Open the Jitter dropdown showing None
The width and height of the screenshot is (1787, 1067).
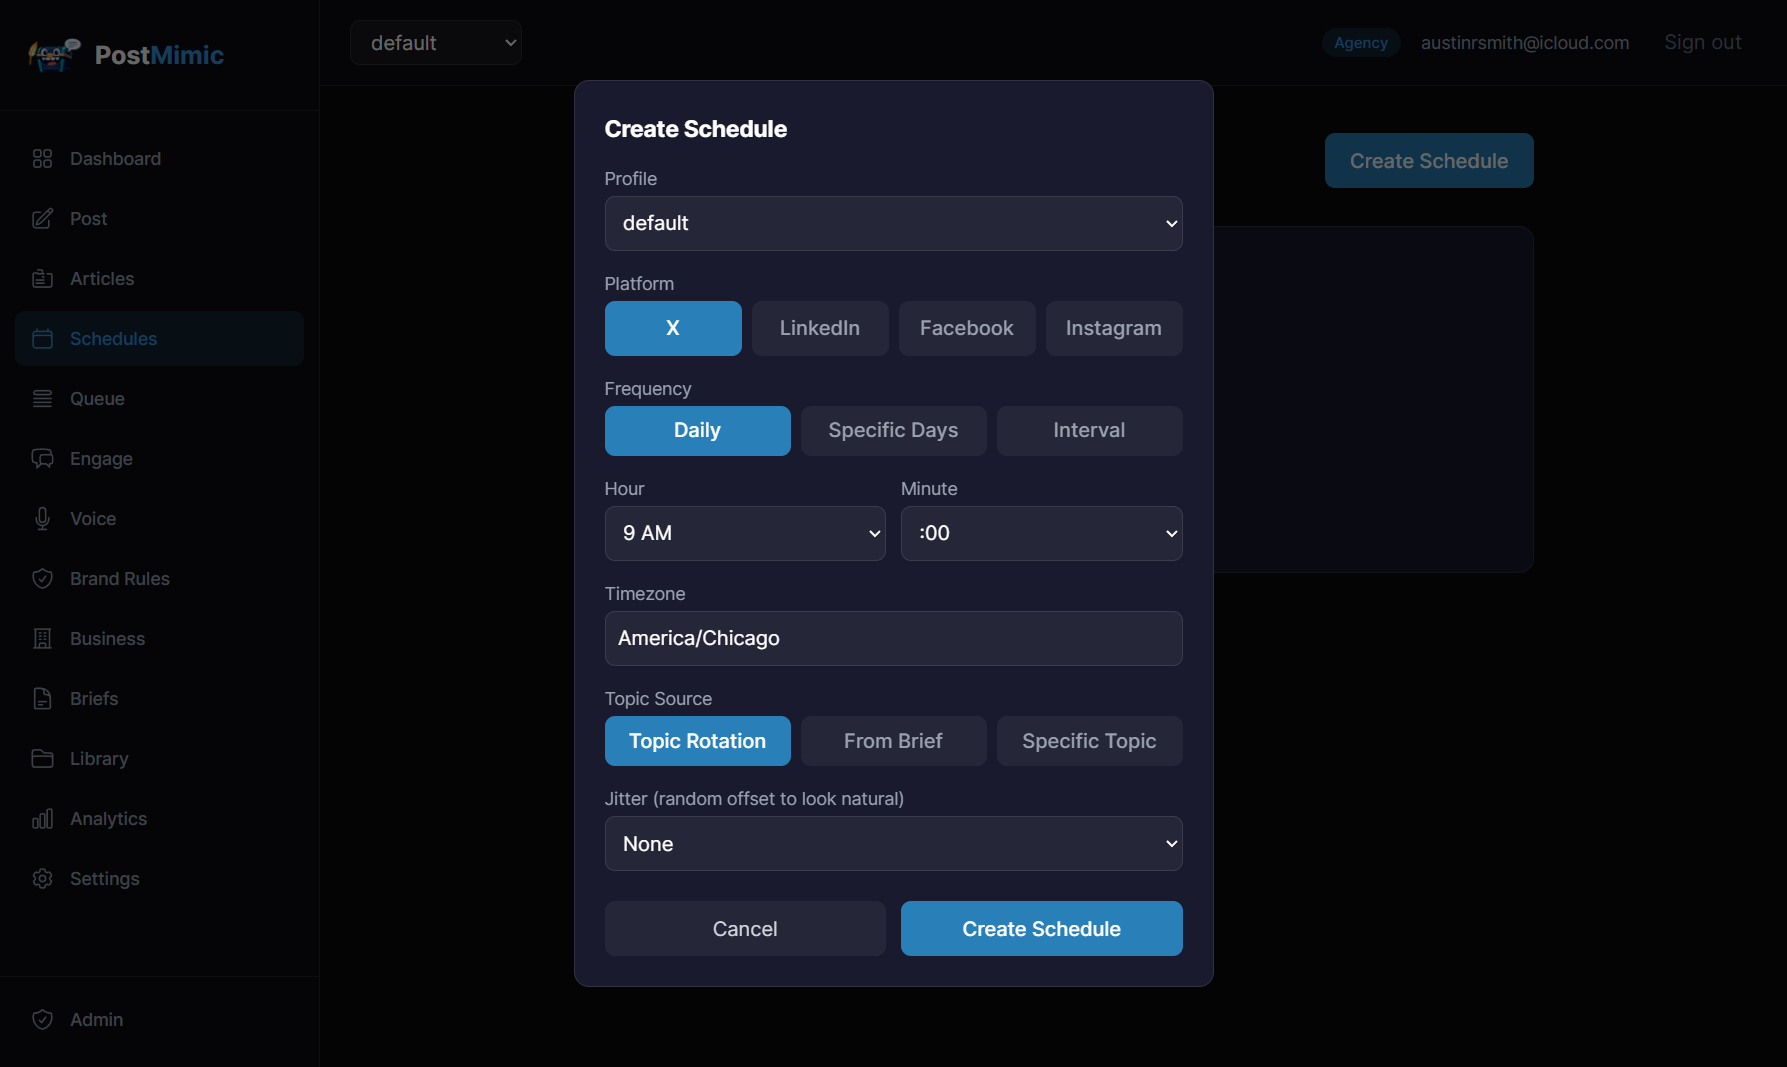894,844
